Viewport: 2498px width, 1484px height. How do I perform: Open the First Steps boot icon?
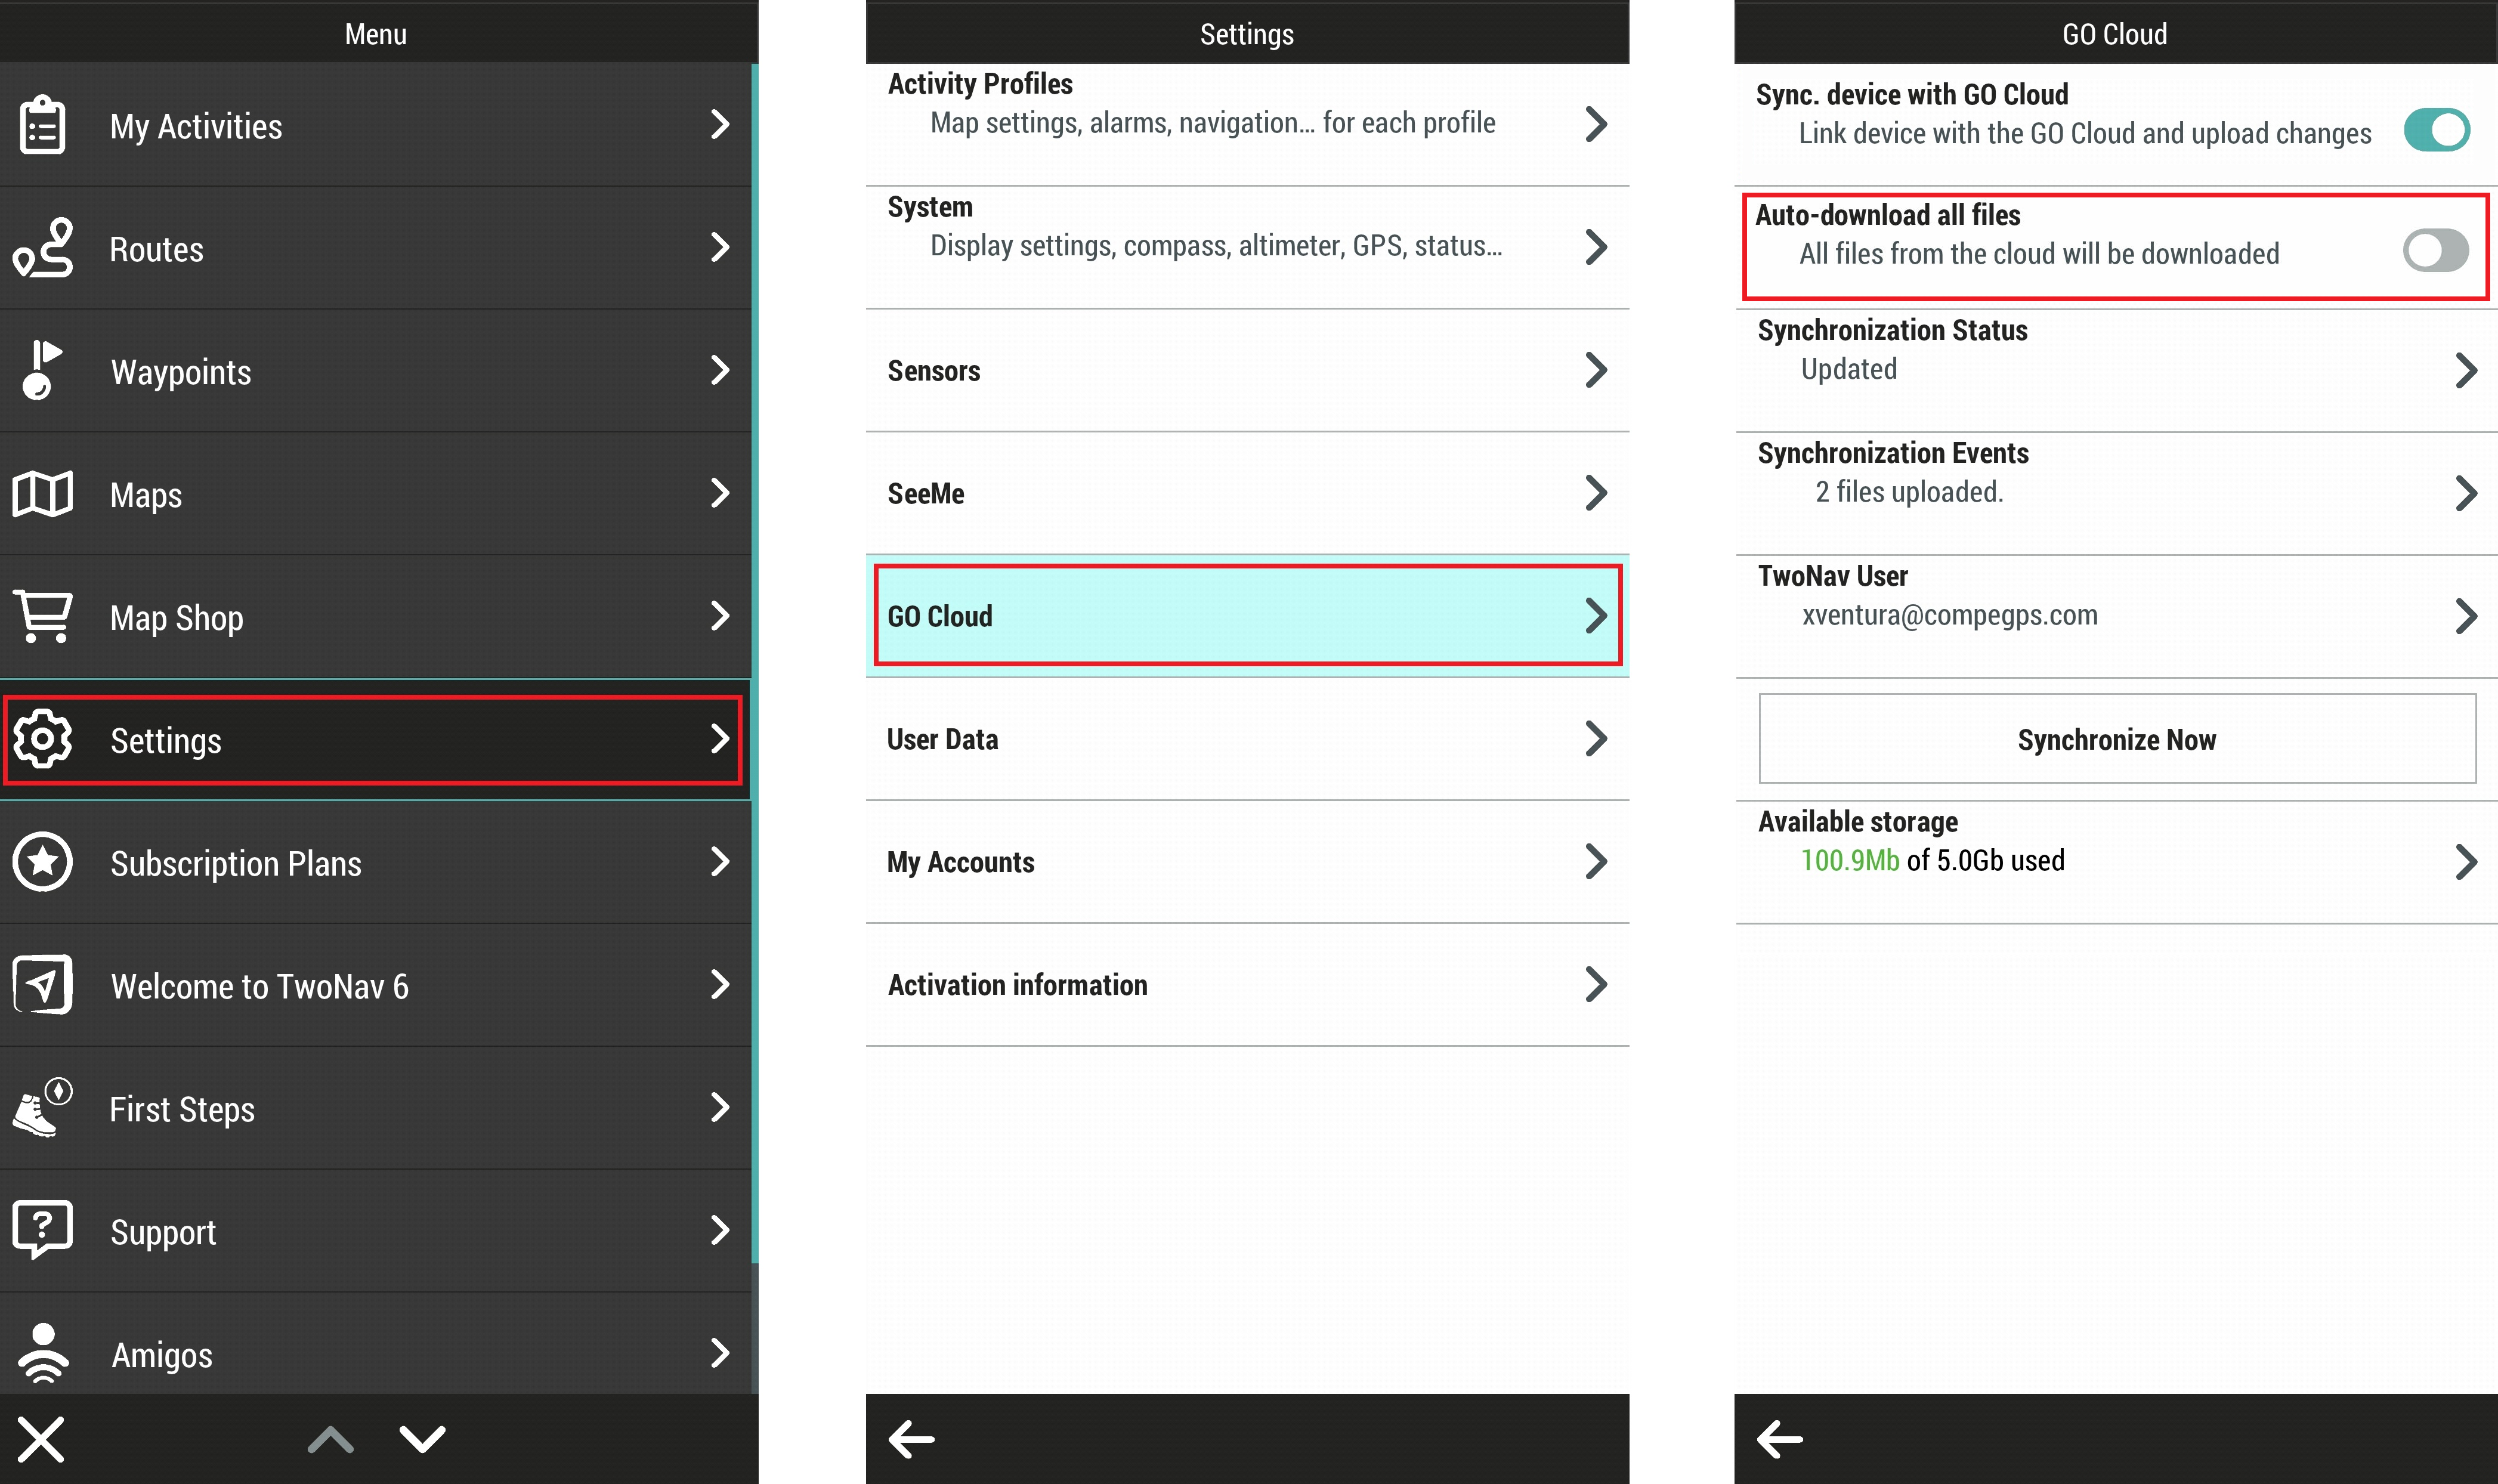point(42,1108)
